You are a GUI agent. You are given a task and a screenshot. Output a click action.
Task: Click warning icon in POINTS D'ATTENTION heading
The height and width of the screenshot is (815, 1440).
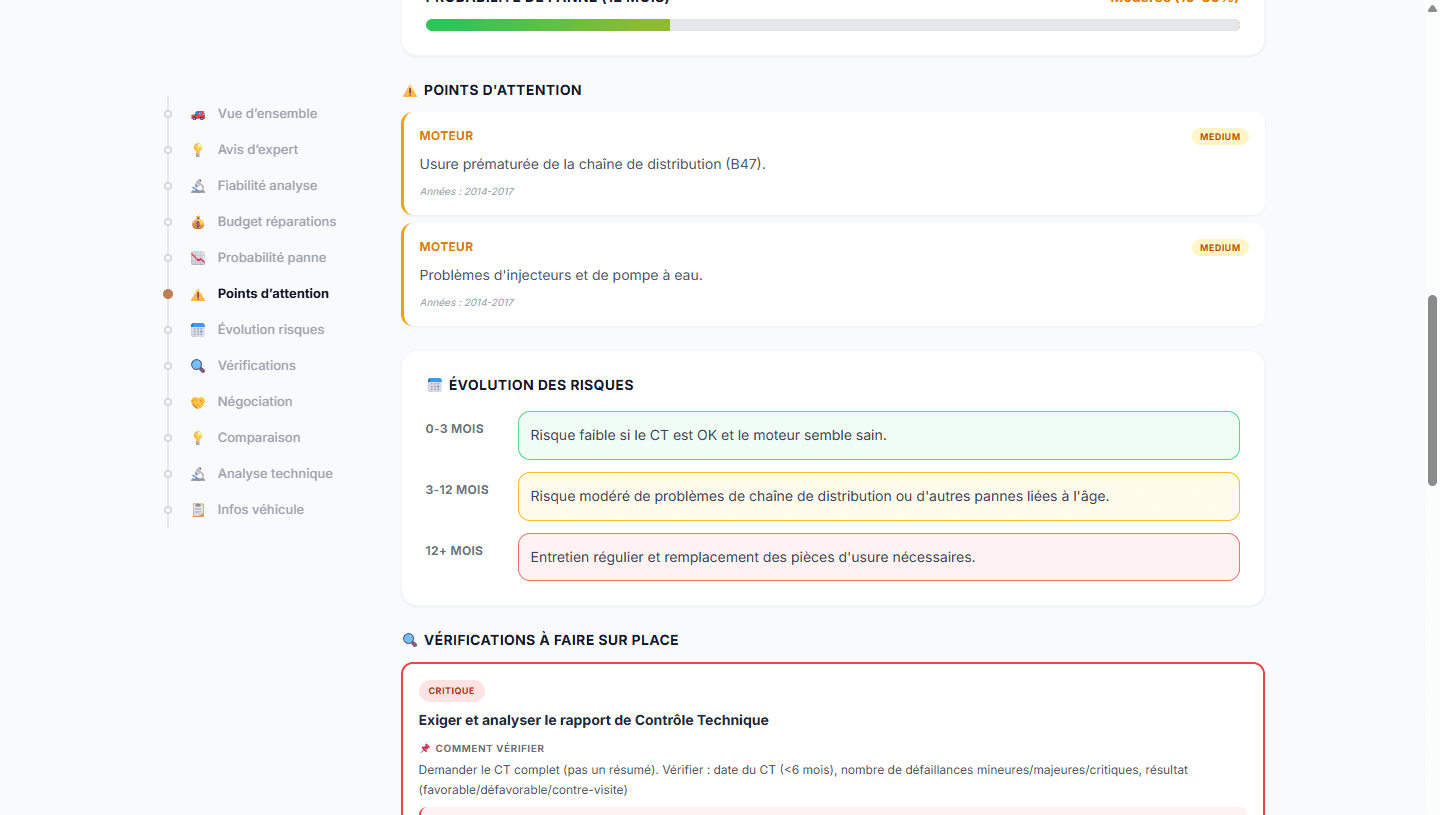coord(410,91)
